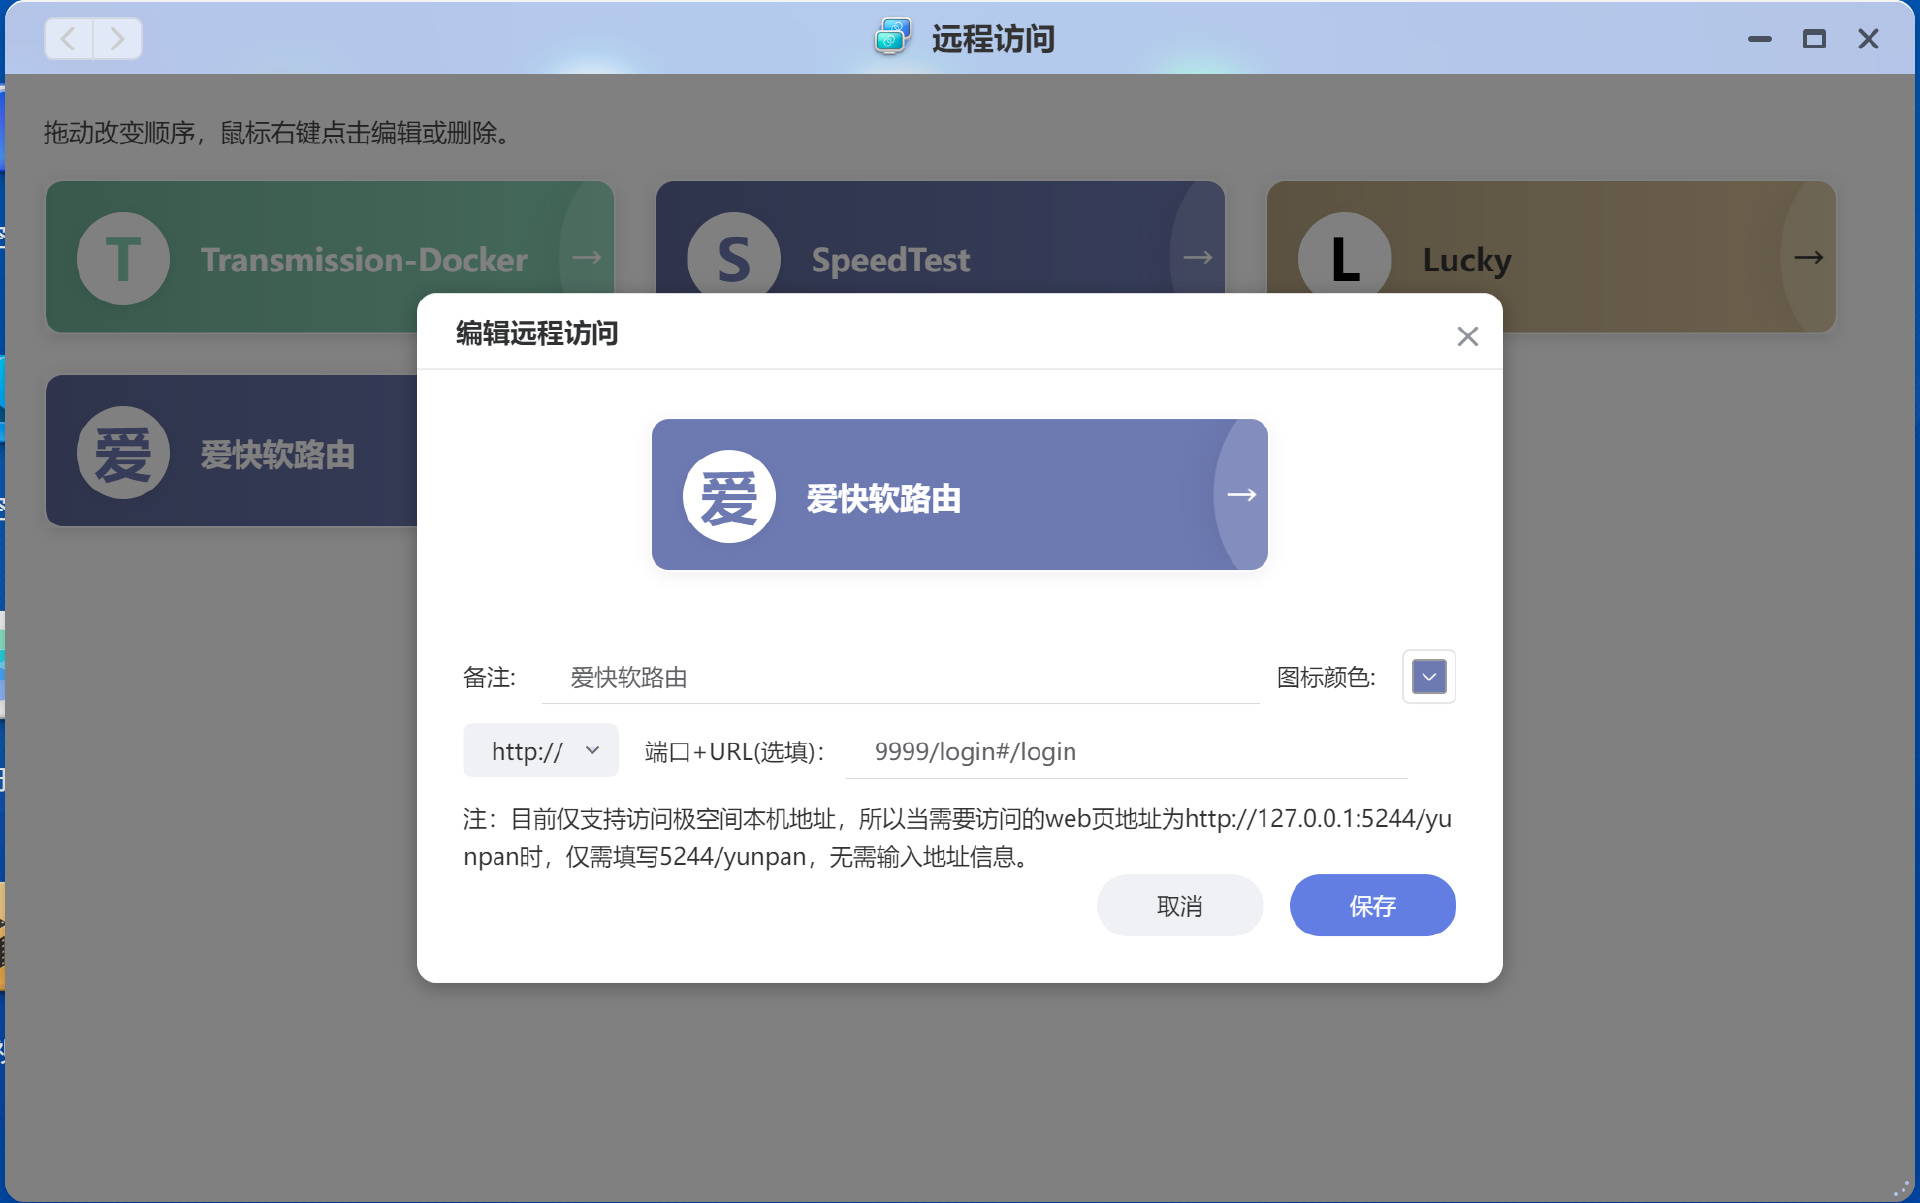
Task: Click the Transmission-Docker card arrow
Action: click(x=587, y=258)
